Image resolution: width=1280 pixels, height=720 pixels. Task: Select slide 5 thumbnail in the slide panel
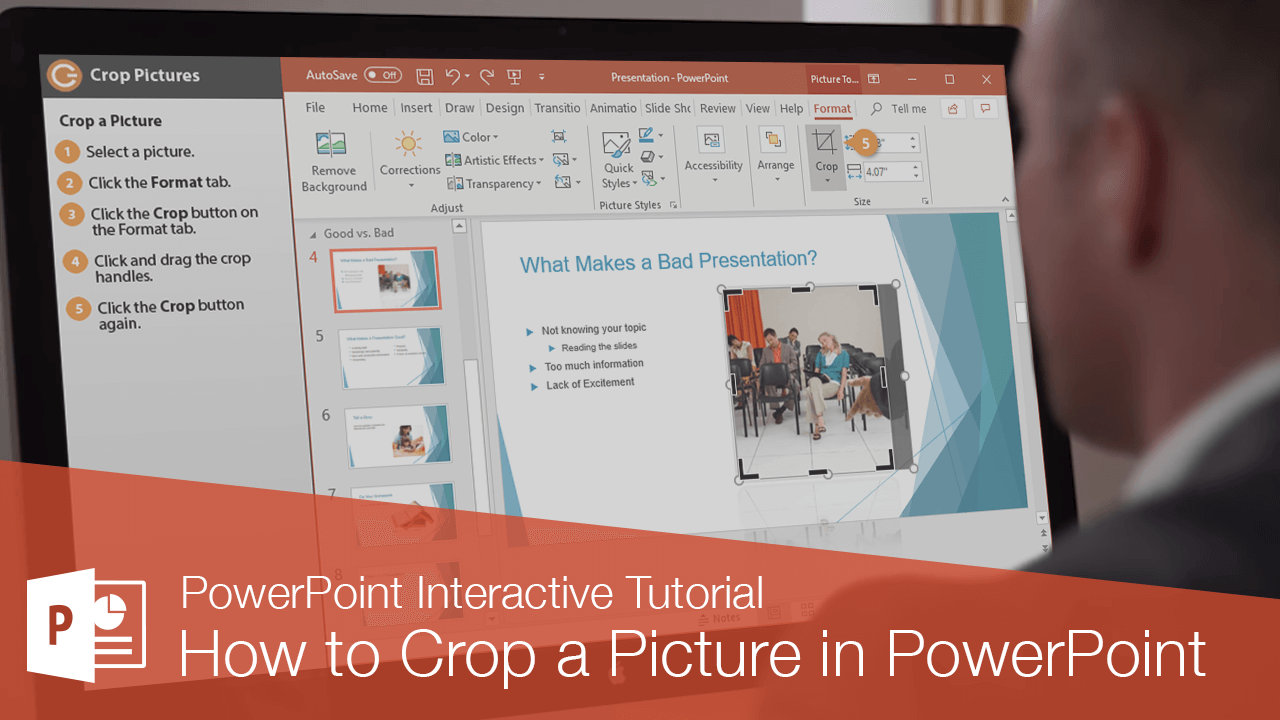392,357
